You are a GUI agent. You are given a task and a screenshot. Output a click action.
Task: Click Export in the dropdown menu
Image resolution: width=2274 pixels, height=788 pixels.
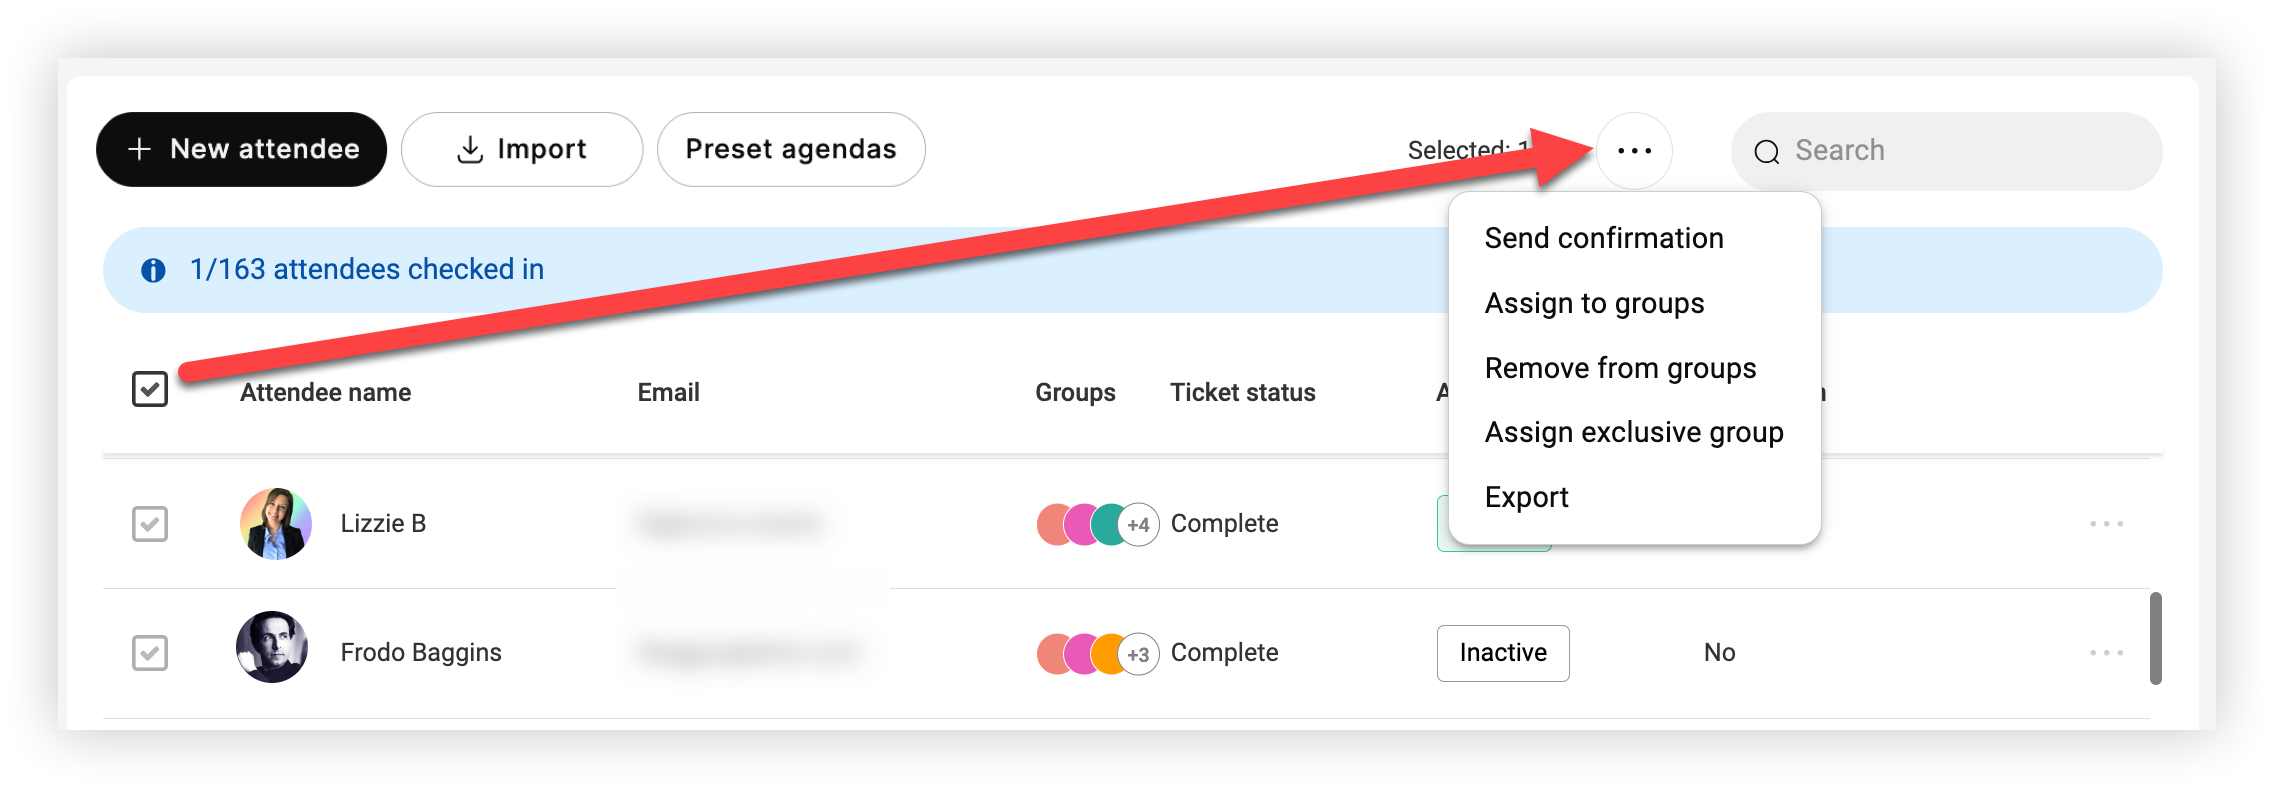pos(1526,497)
